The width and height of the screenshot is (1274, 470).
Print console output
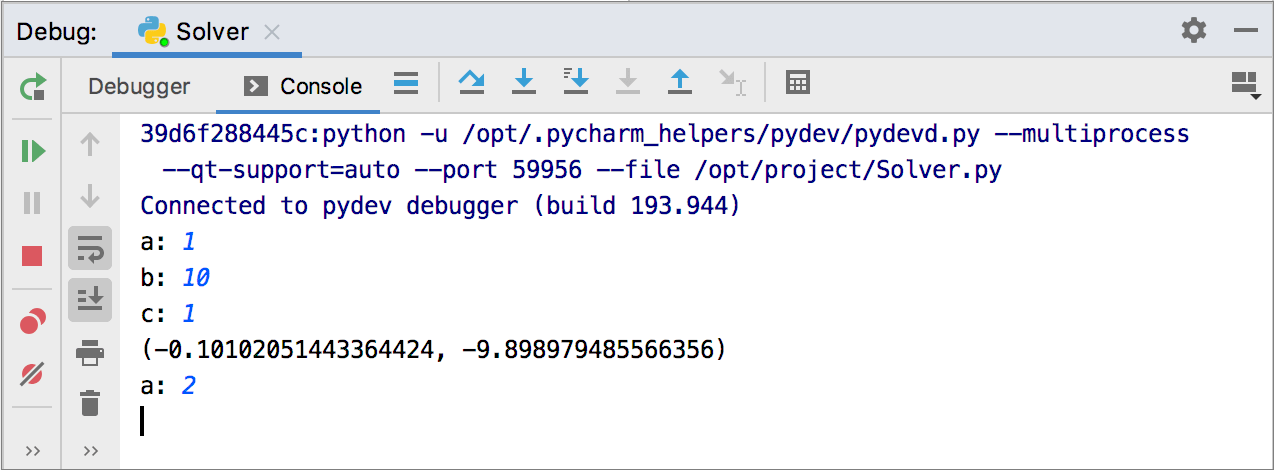90,351
